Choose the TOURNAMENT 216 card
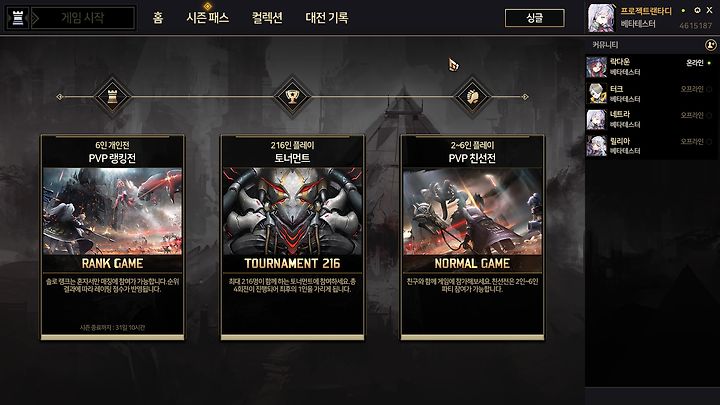Image resolution: width=720 pixels, height=405 pixels. click(x=292, y=237)
